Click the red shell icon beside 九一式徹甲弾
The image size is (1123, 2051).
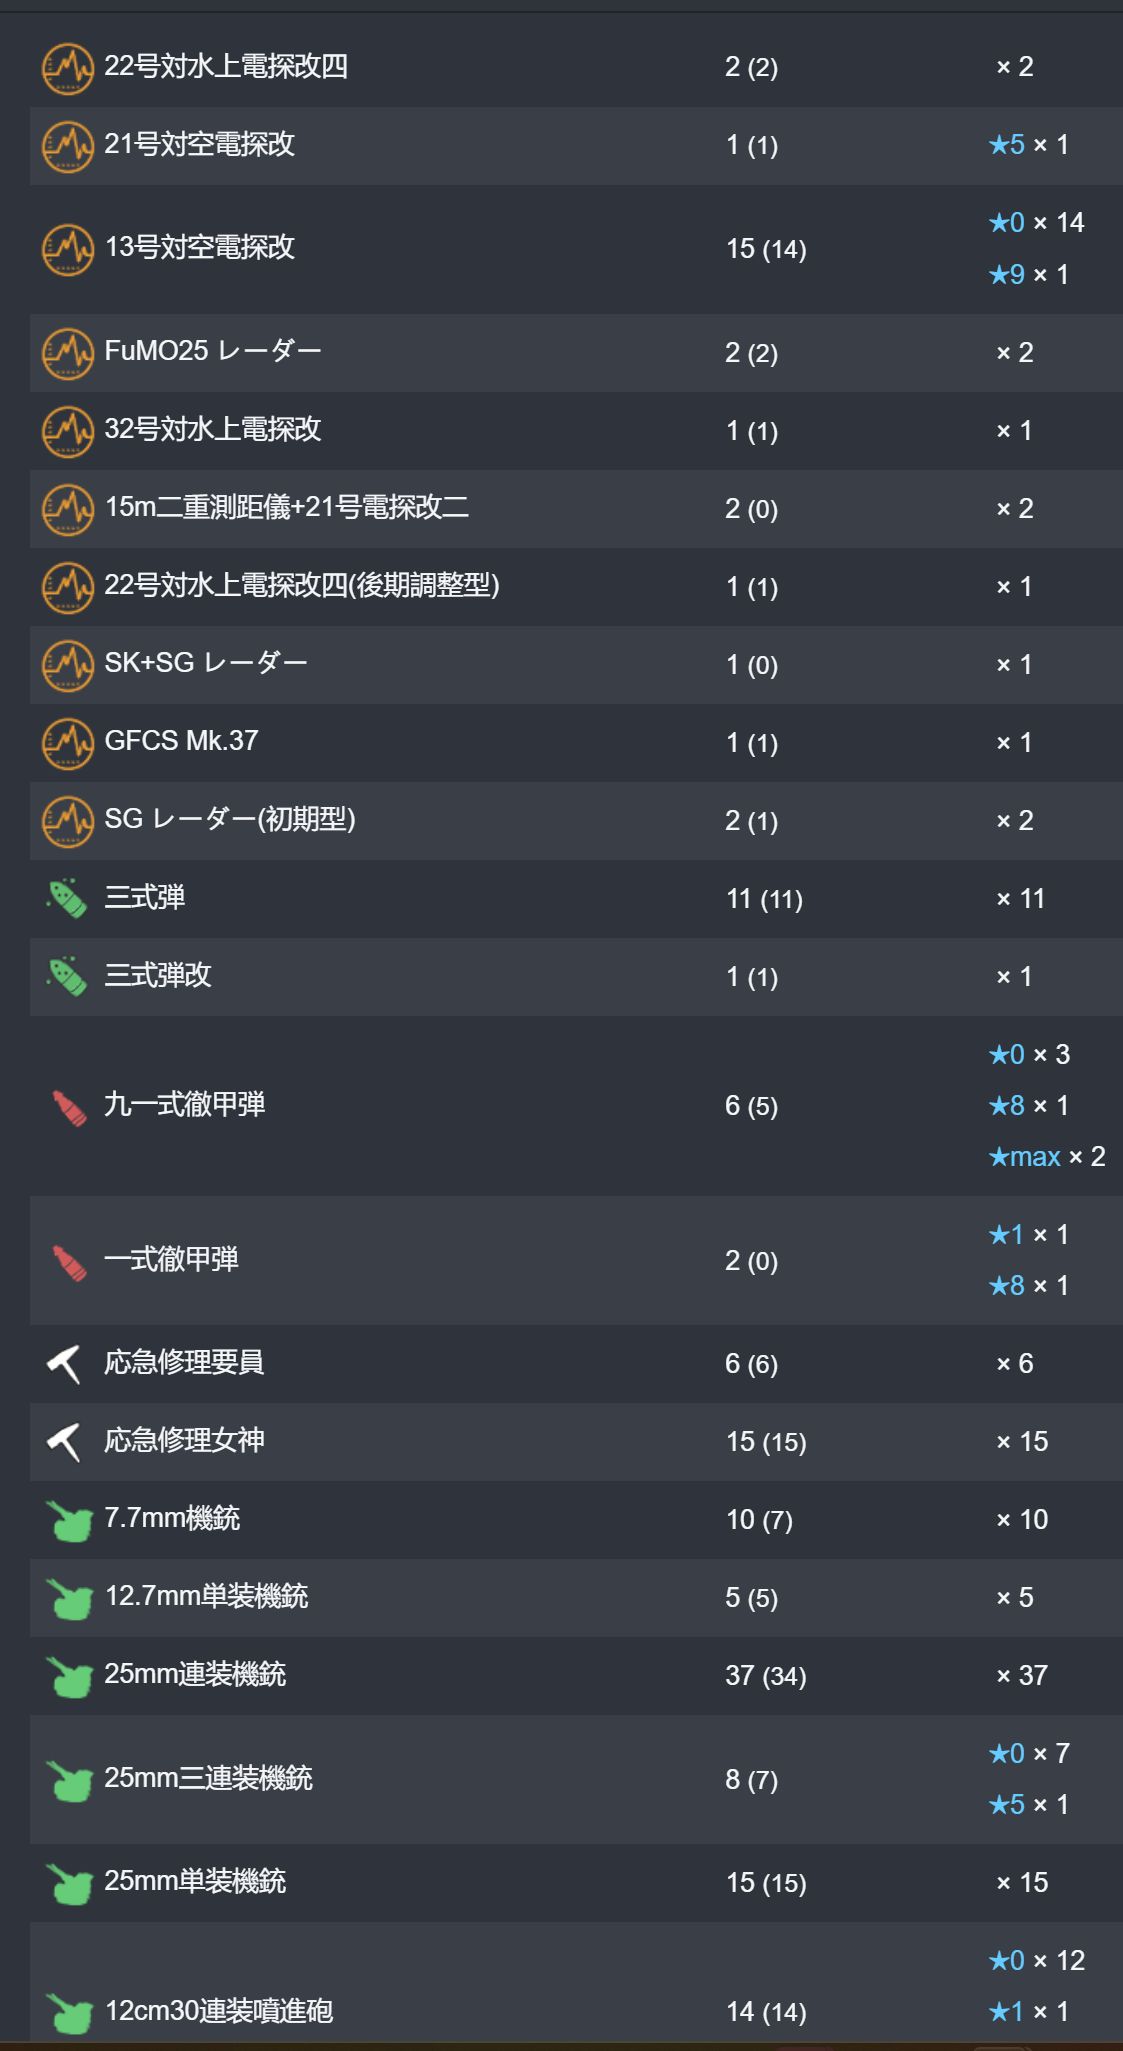pos(68,1107)
